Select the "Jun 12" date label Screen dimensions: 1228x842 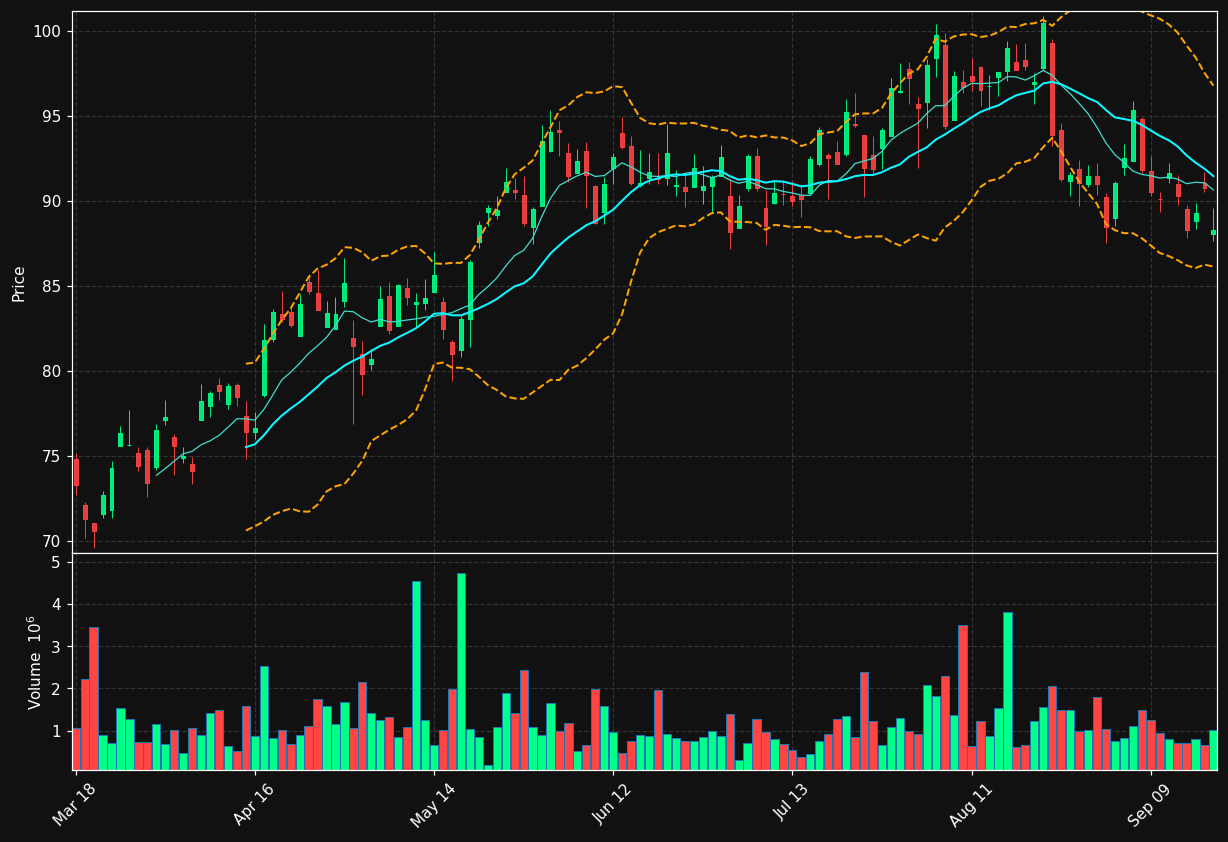point(612,804)
